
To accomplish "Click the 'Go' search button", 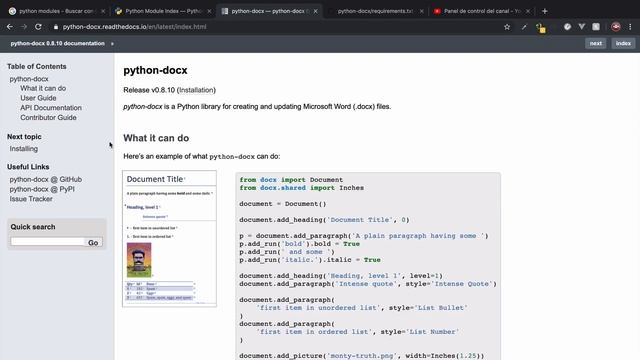I will click(x=93, y=242).
